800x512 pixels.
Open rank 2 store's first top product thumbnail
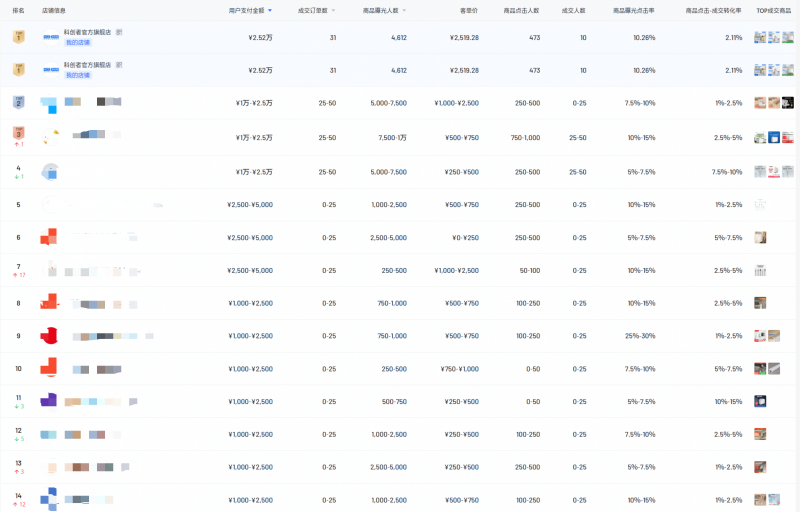[x=760, y=103]
